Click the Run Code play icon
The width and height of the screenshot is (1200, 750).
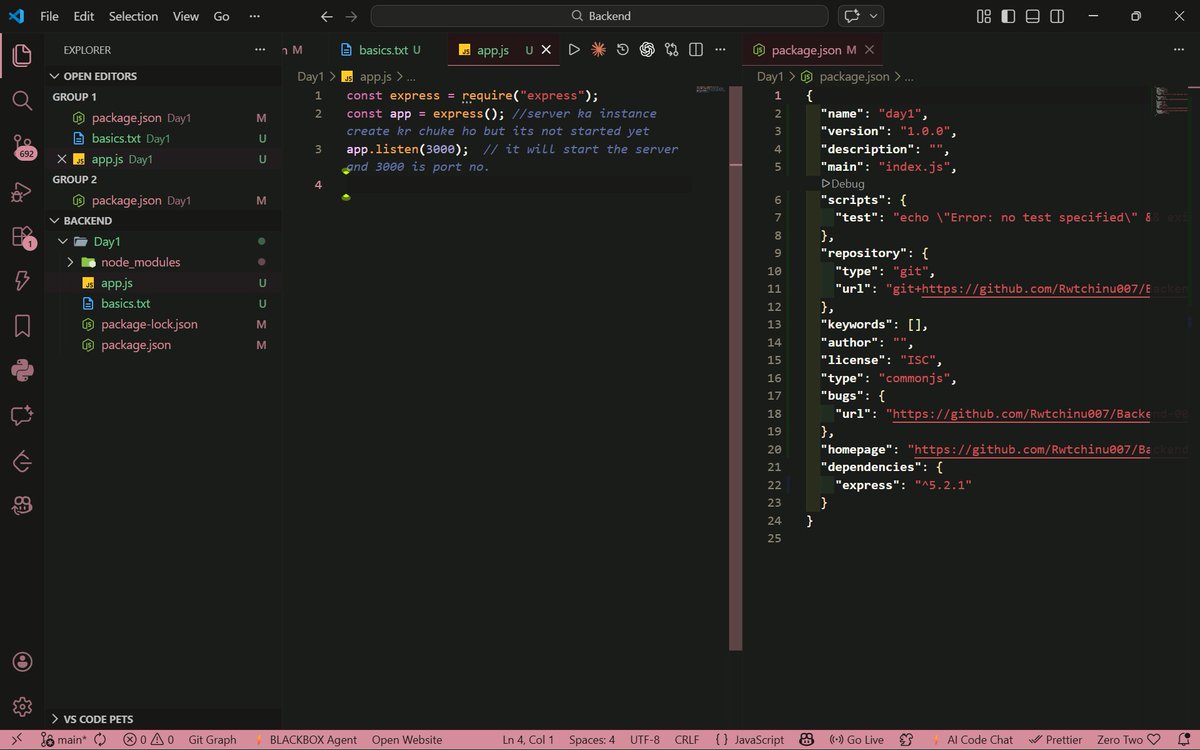[574, 49]
